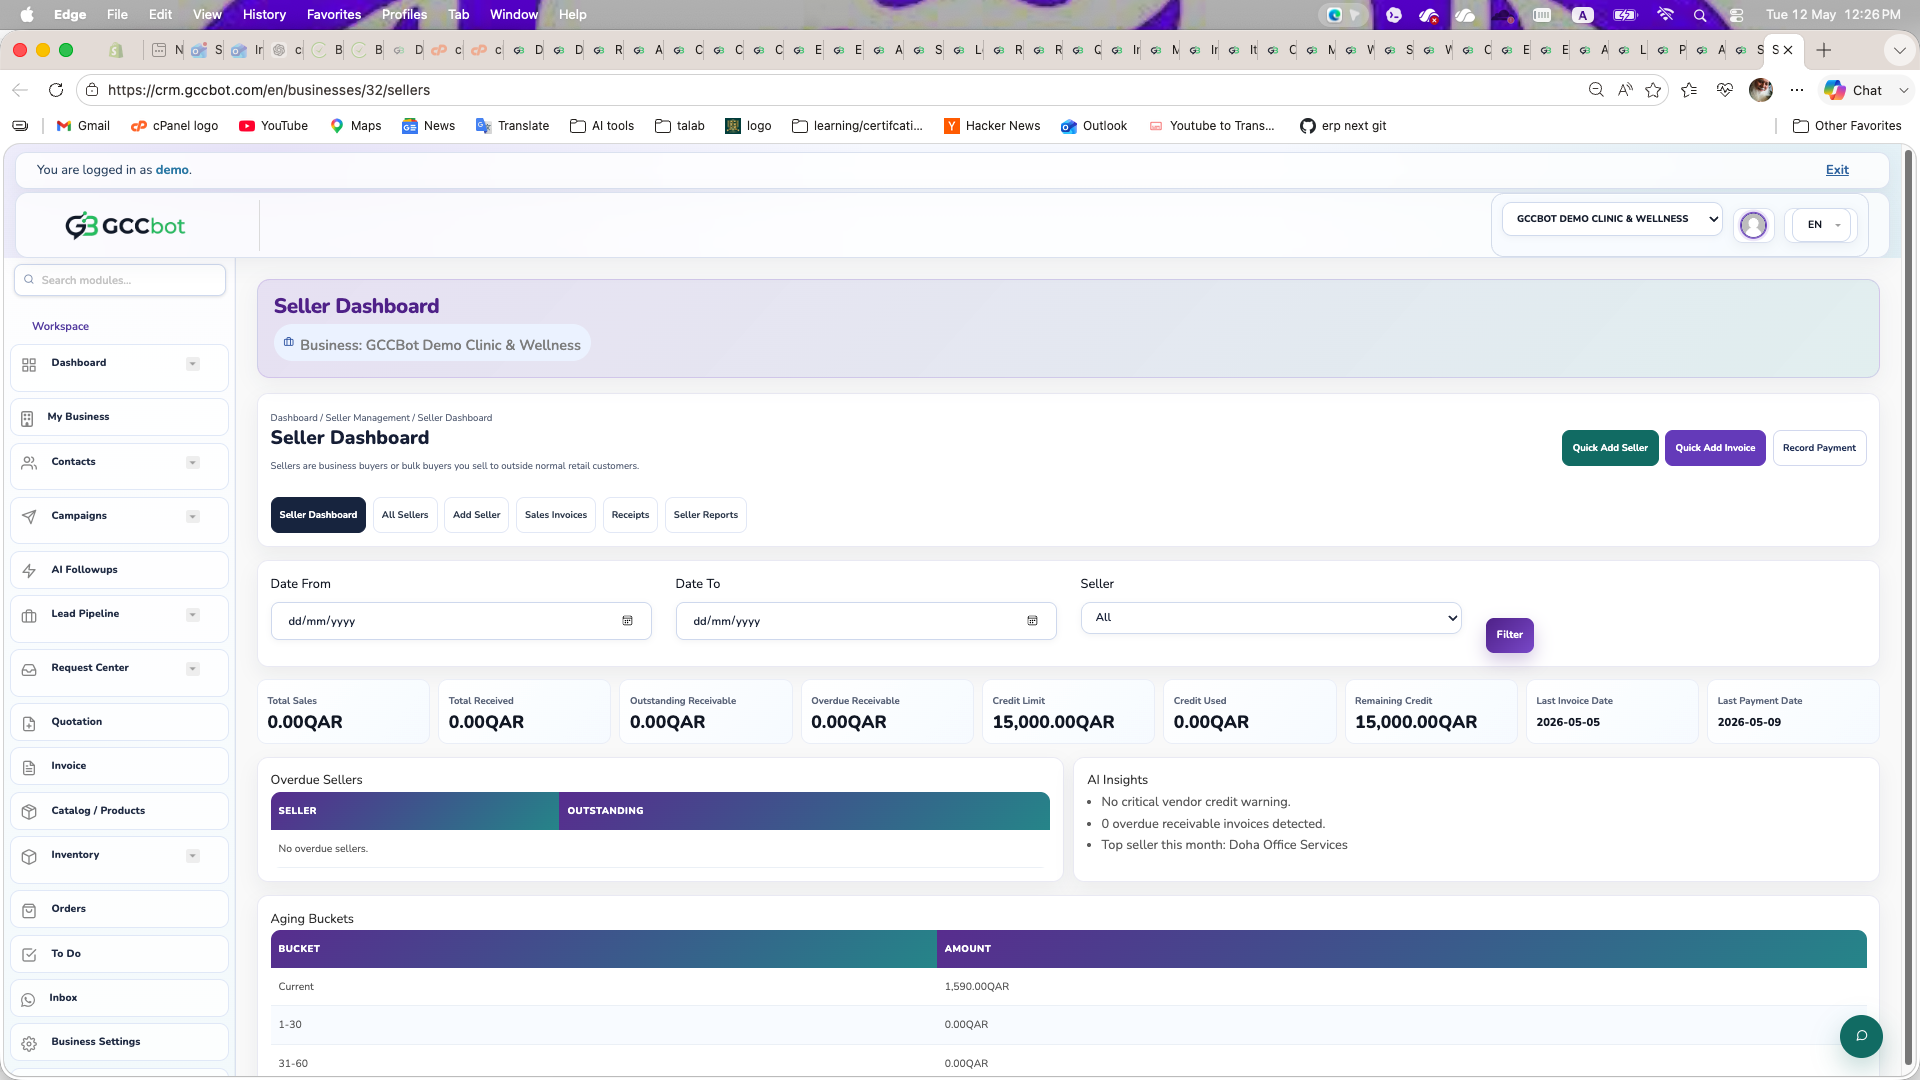Open the Other Favorites bookmarks folder
This screenshot has width=1920, height=1080.
(x=1847, y=126)
